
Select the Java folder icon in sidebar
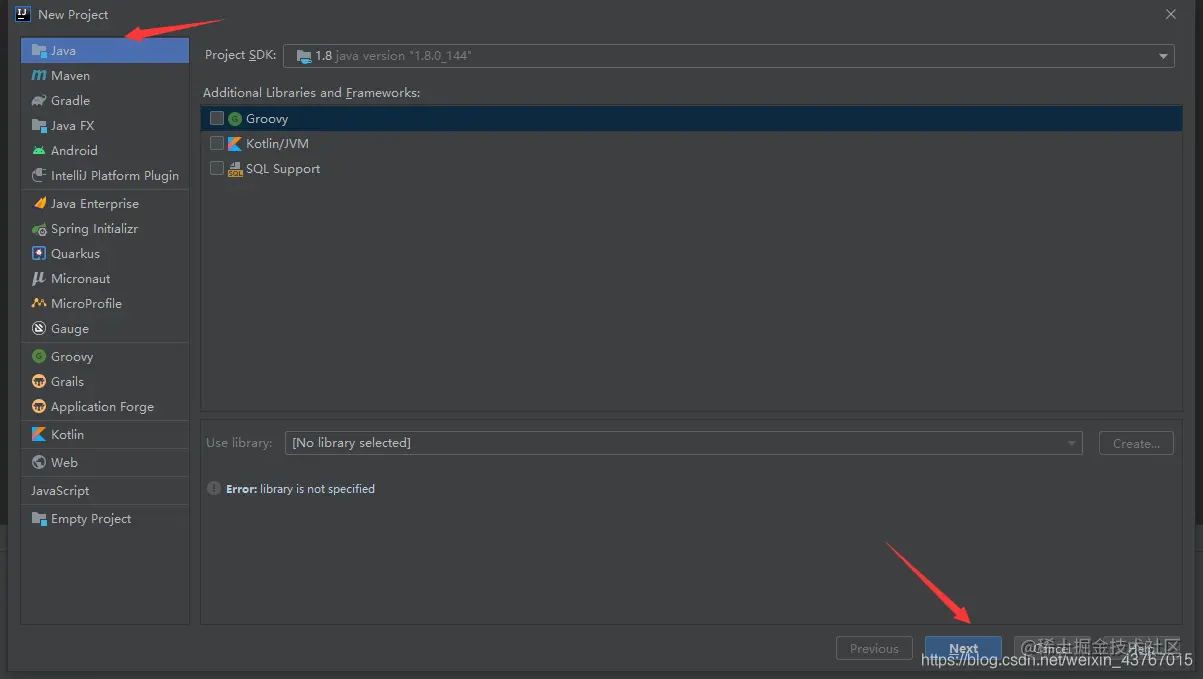(x=39, y=50)
